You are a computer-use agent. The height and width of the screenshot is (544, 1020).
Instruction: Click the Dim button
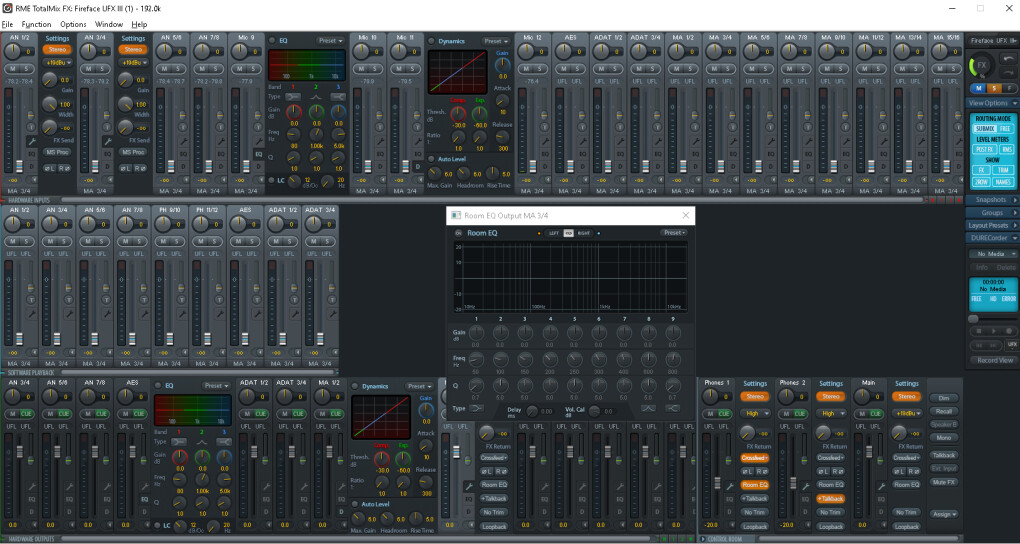pos(944,398)
